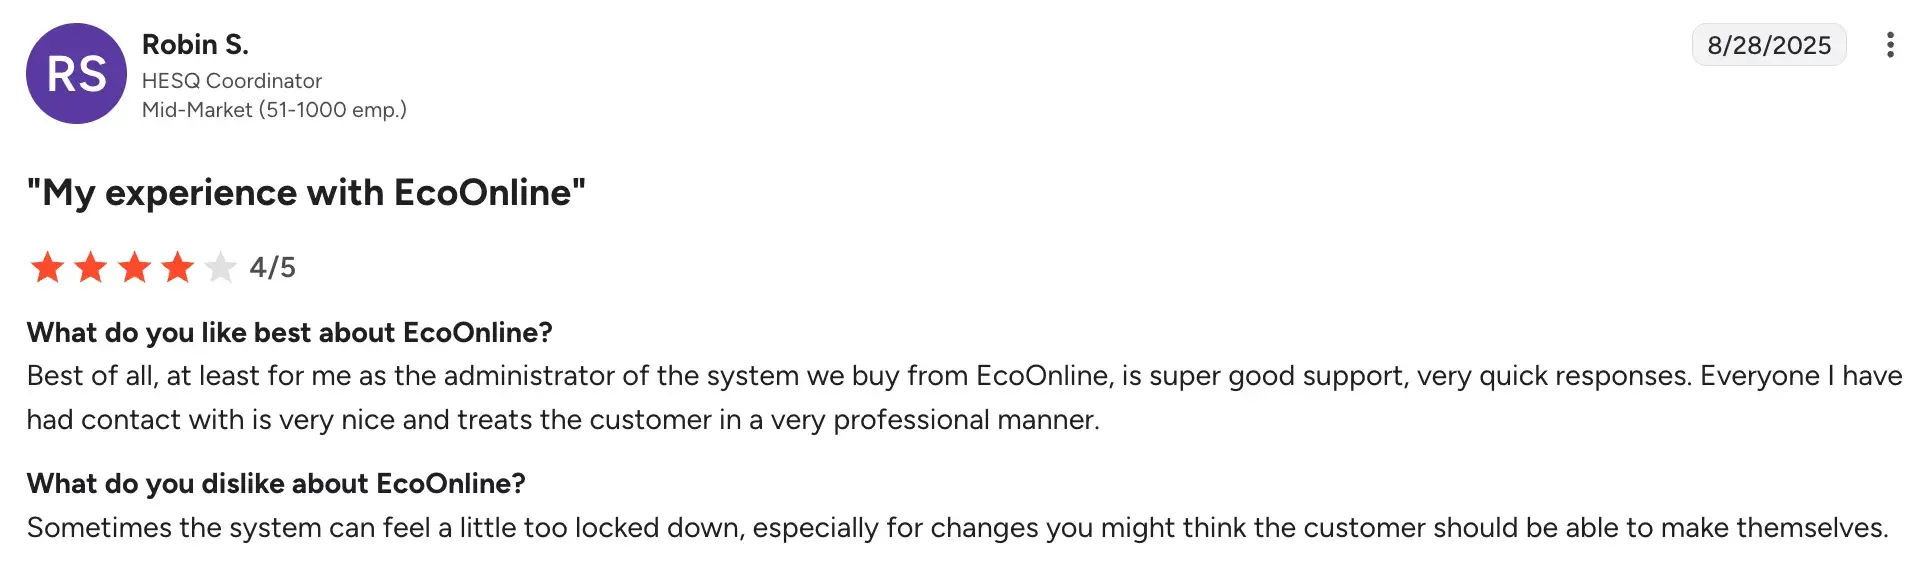Click the first red rating star
This screenshot has height=576, width=1930.
[47, 268]
